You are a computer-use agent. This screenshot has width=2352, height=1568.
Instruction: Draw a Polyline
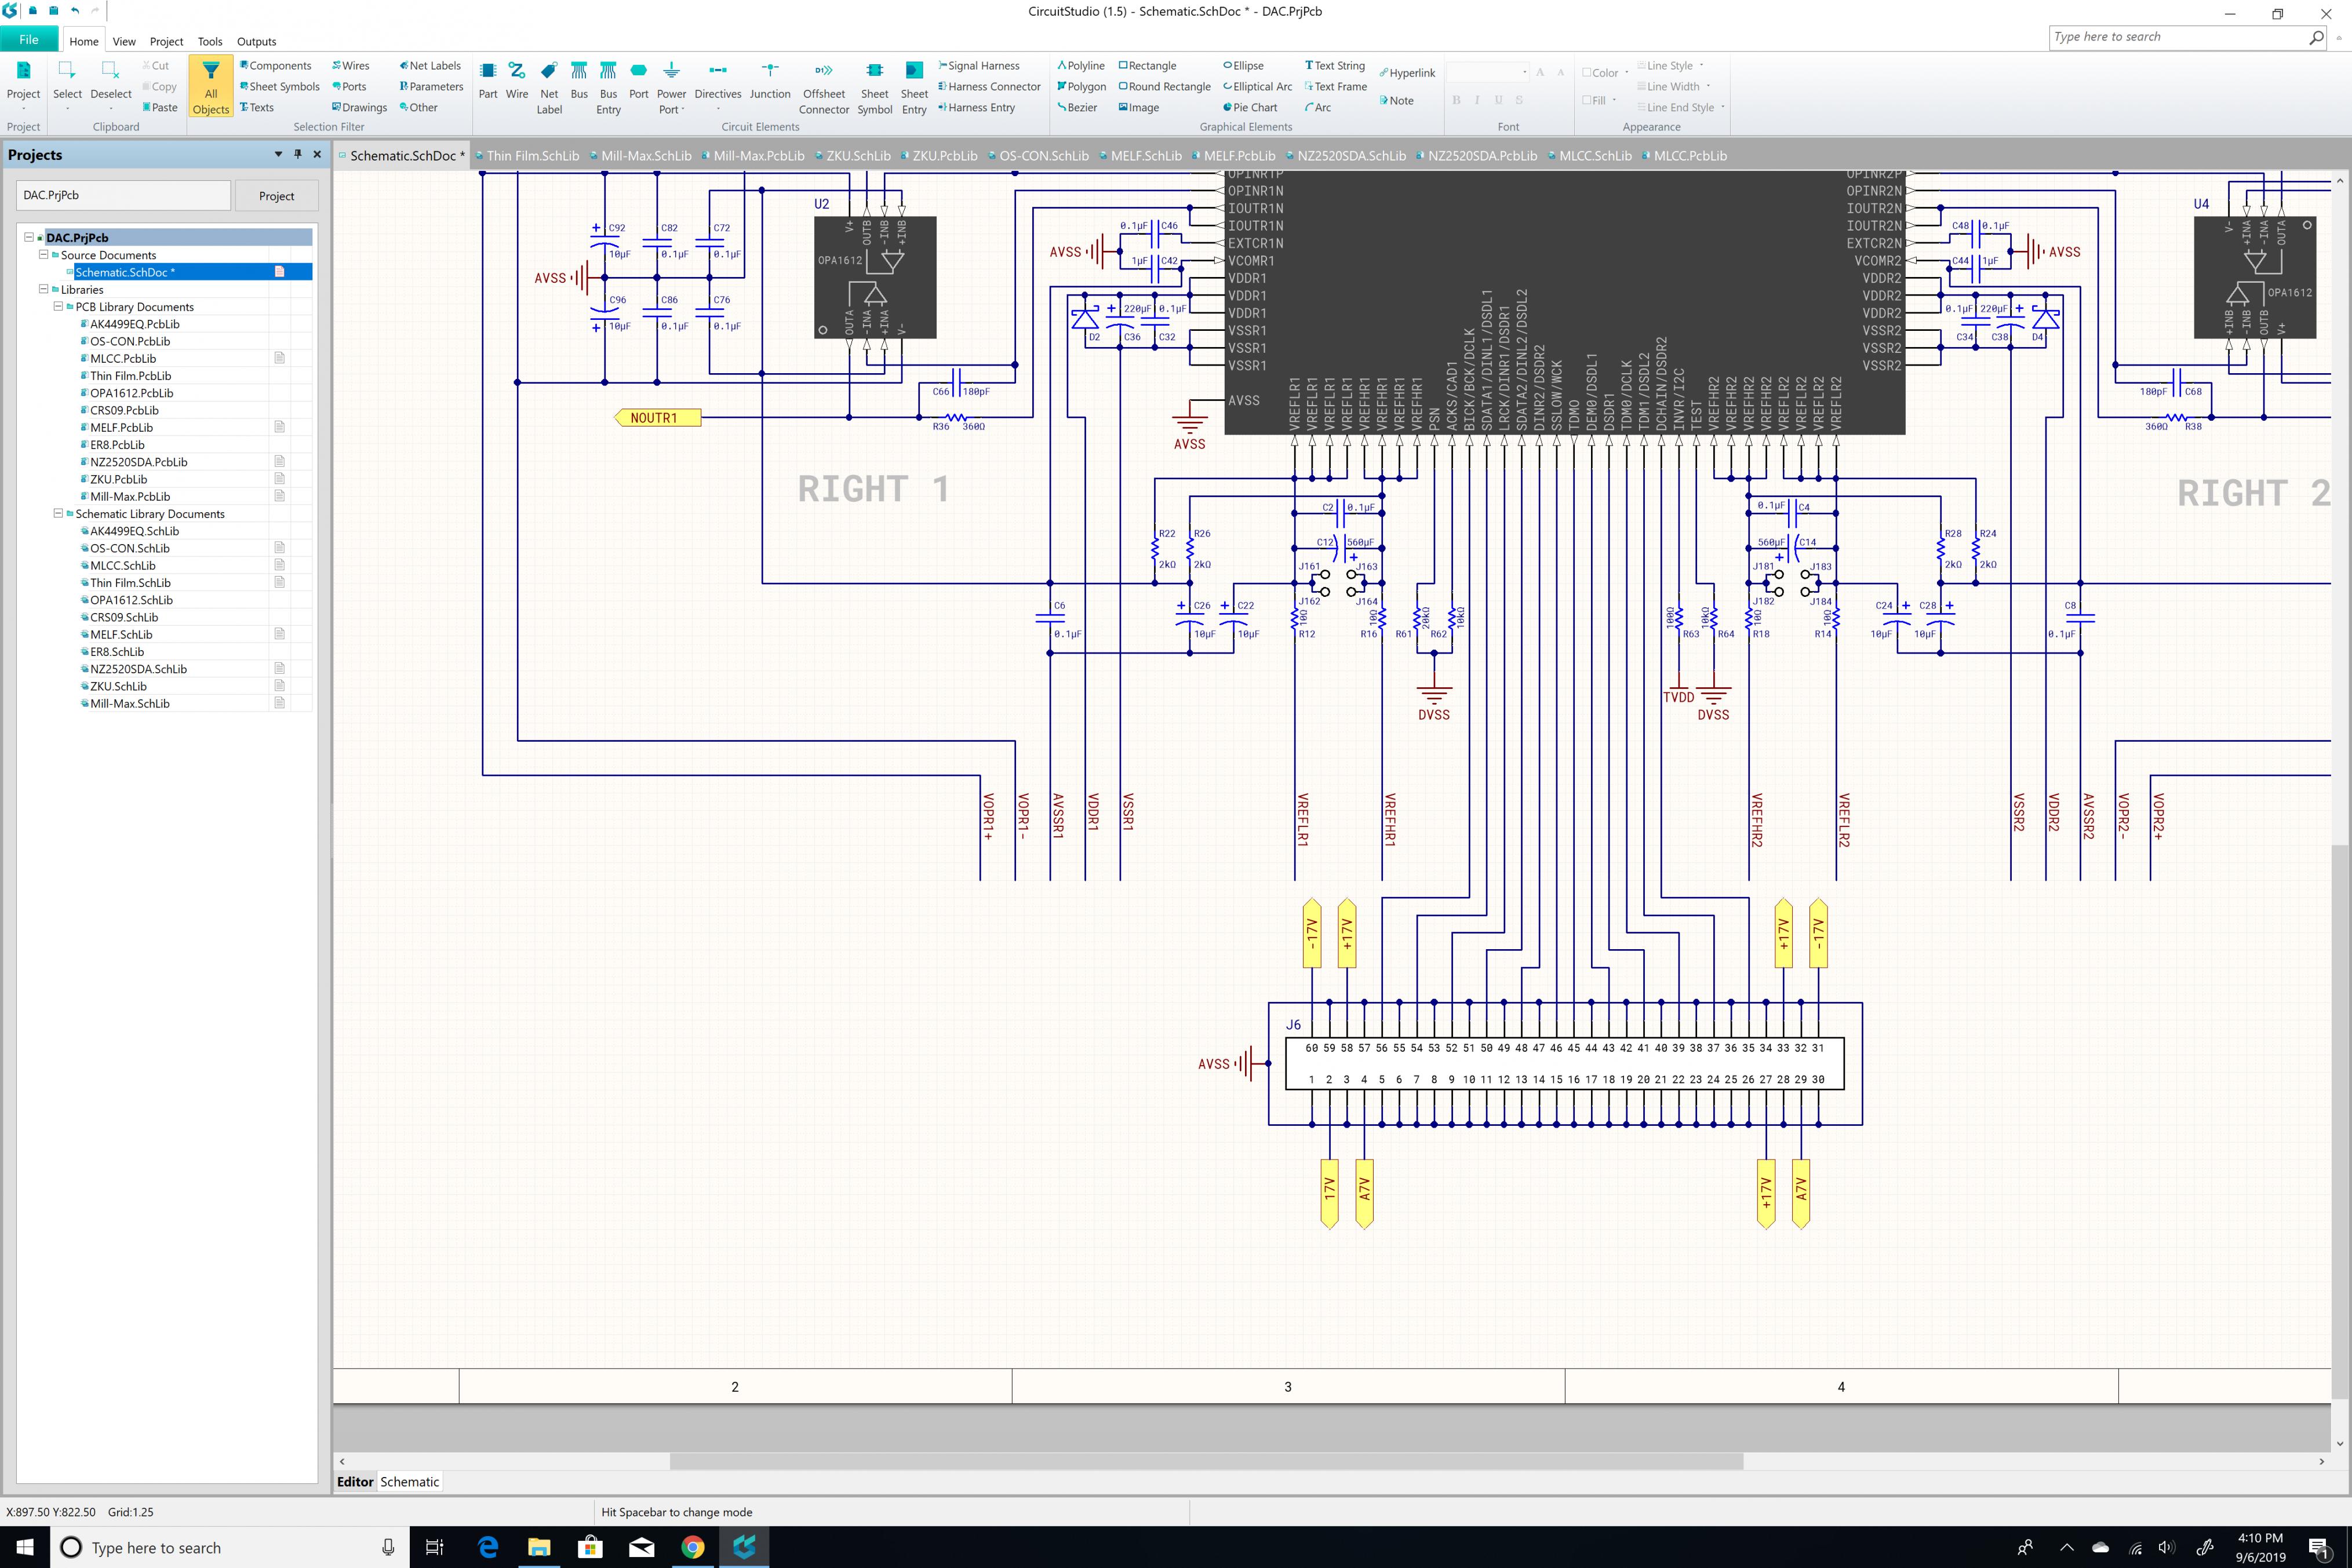(1081, 66)
